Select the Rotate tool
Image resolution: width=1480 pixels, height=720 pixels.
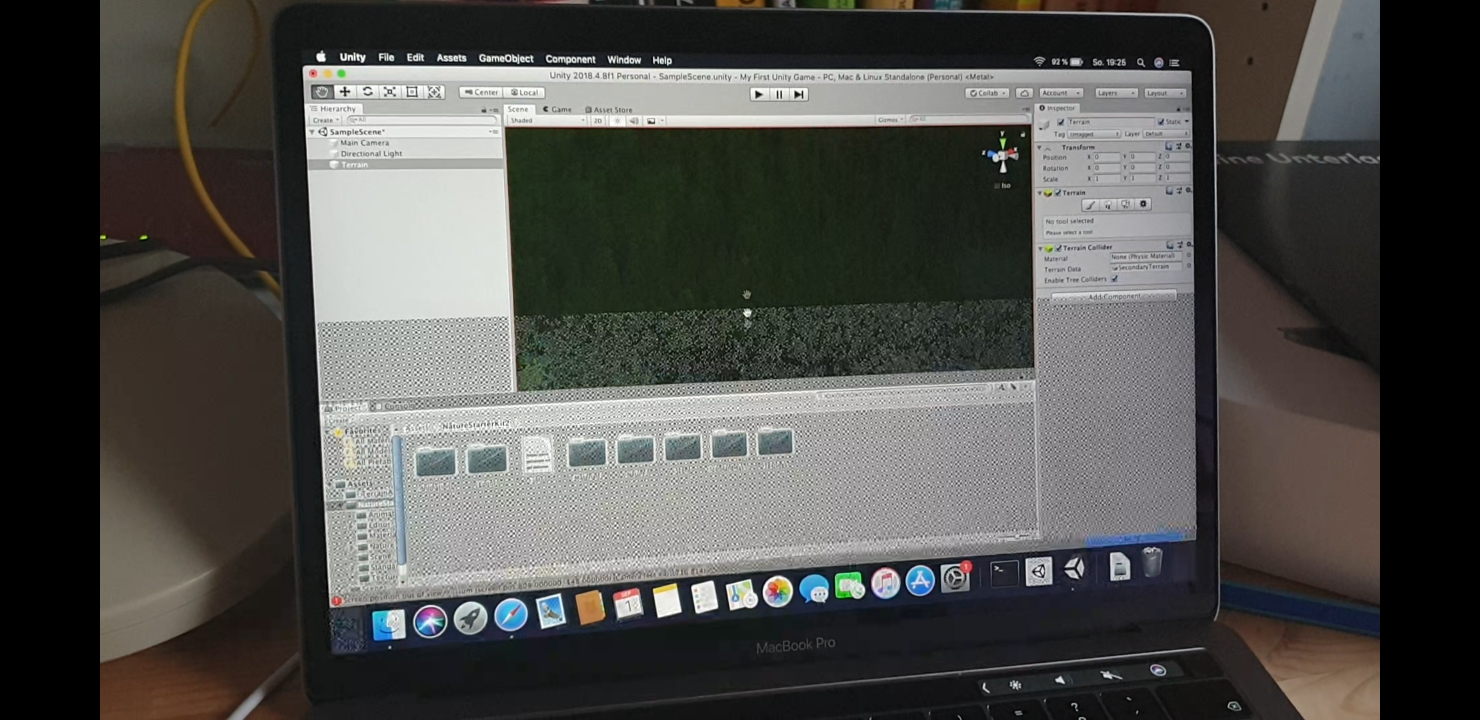367,92
